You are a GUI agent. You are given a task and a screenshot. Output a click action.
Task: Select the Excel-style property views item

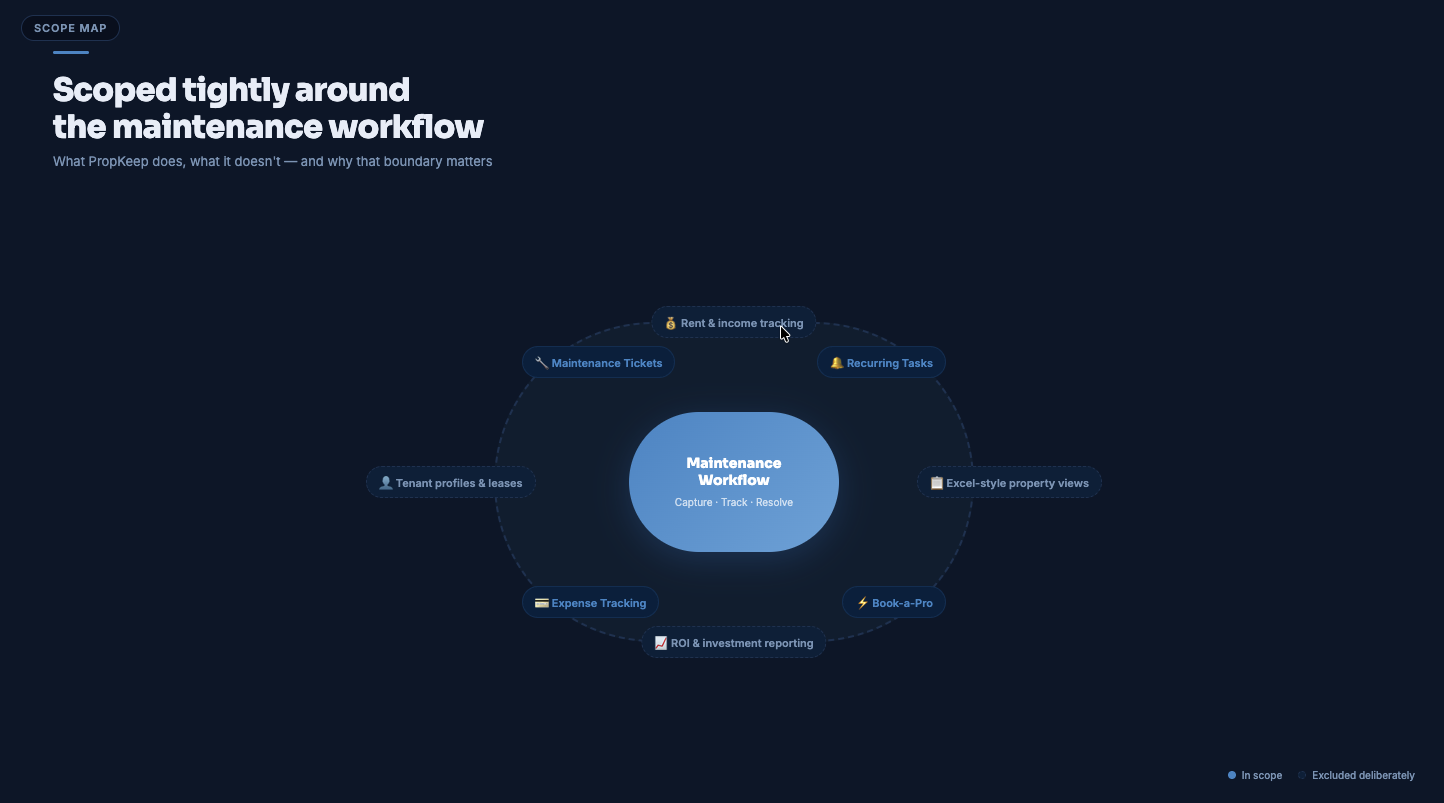(x=1009, y=482)
